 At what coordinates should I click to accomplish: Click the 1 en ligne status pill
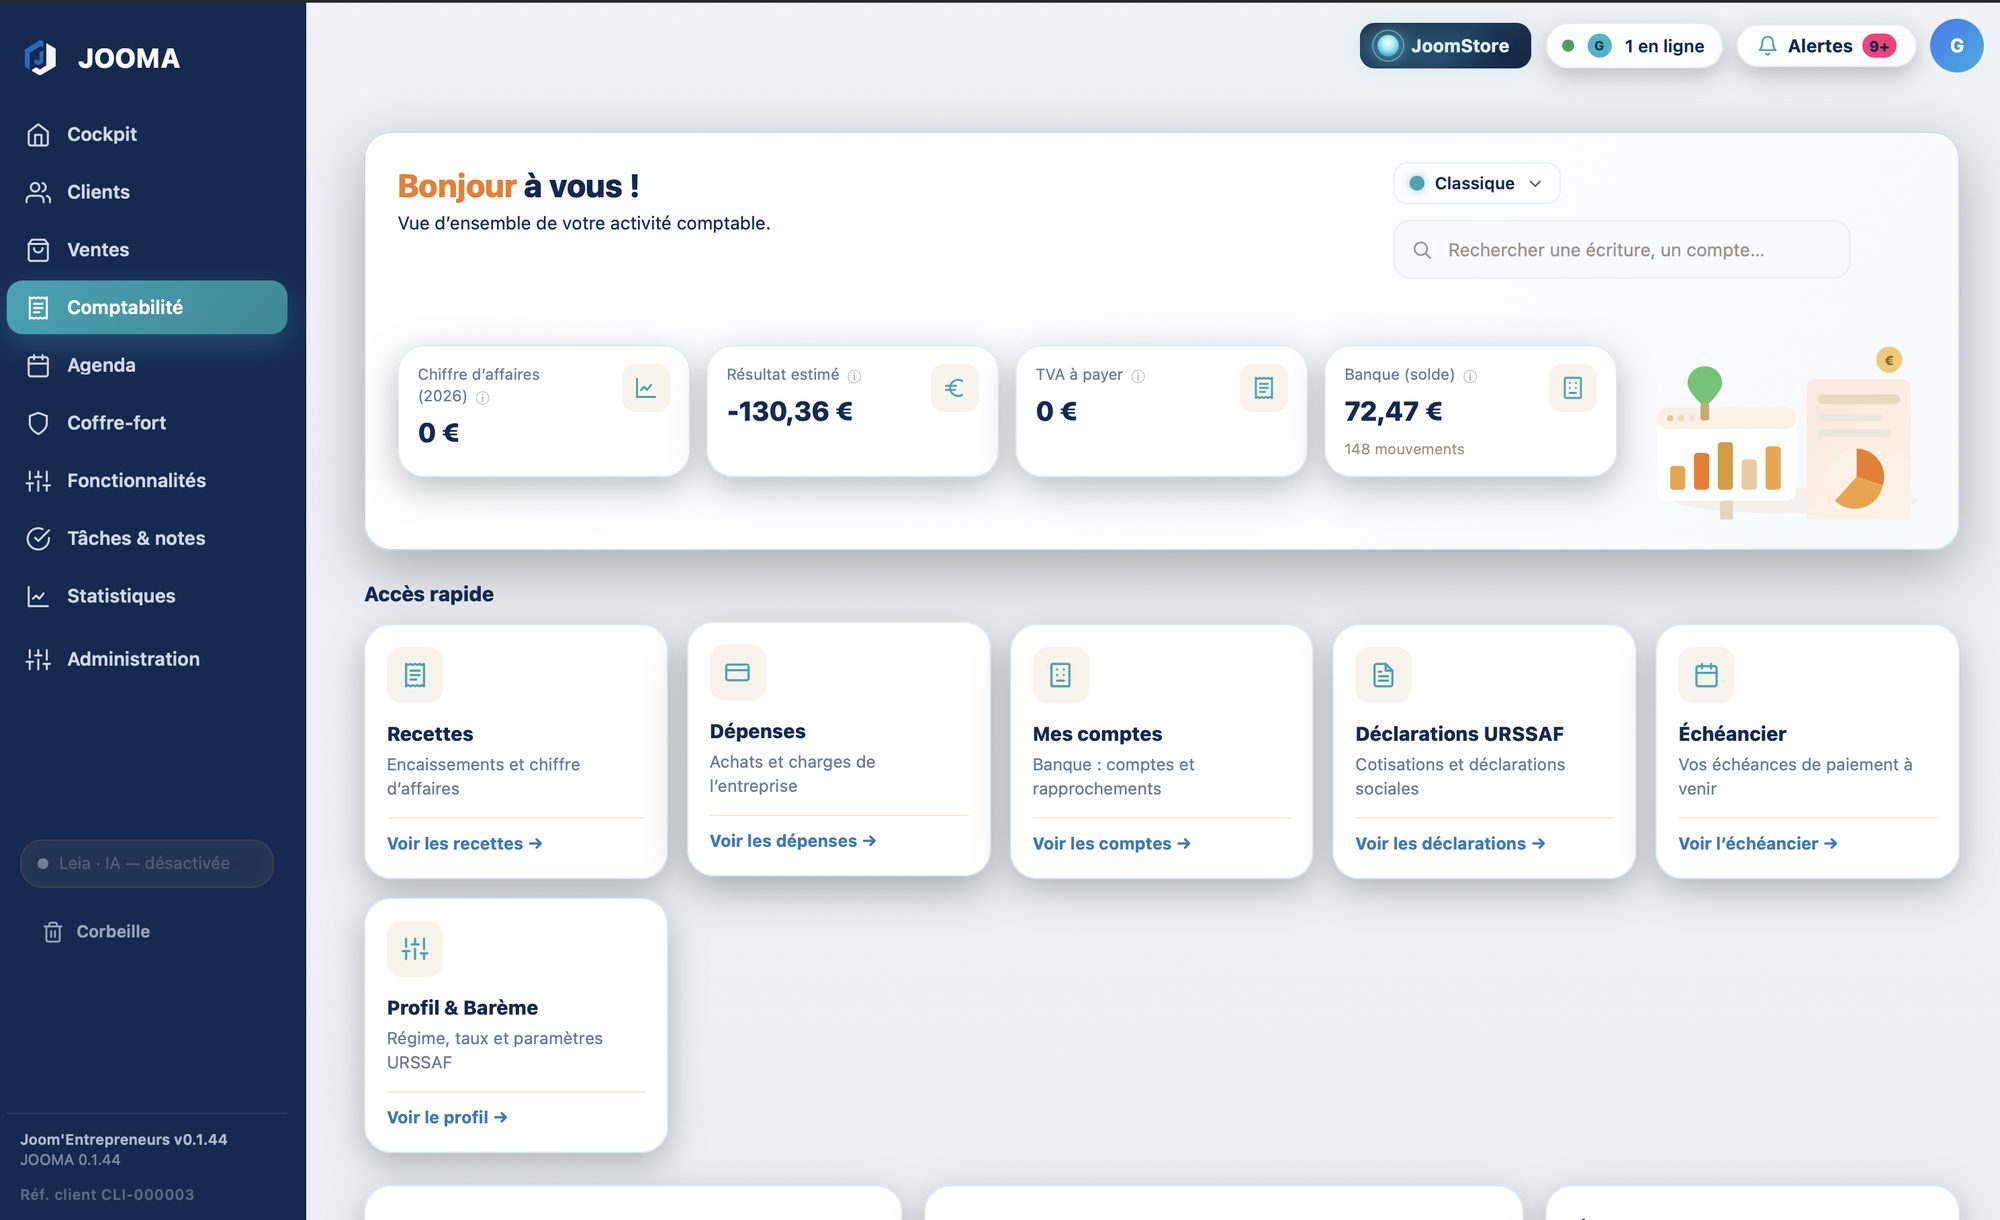(x=1634, y=46)
